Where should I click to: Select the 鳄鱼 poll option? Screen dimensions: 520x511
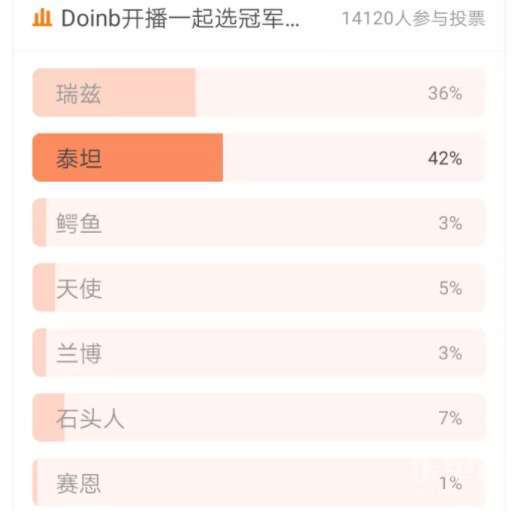(x=258, y=222)
